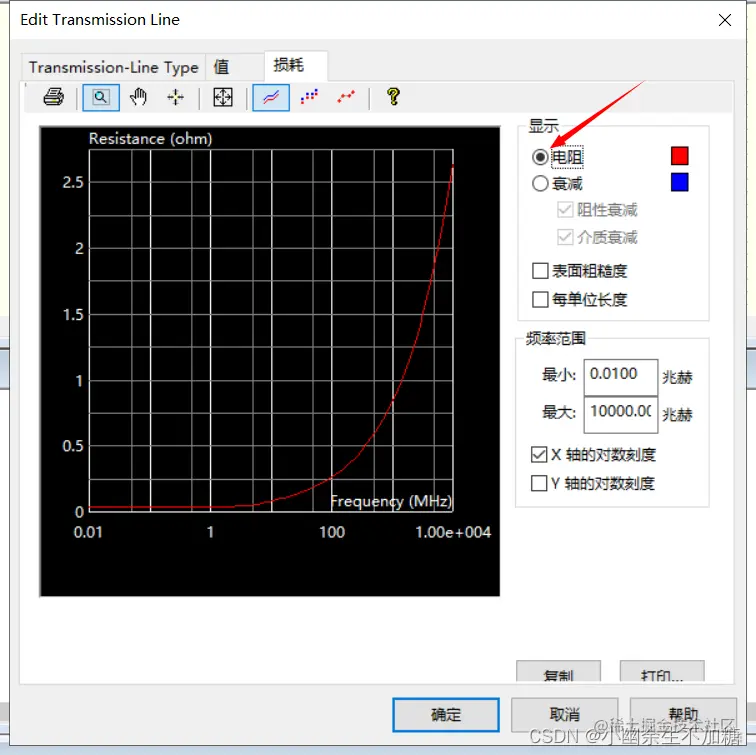Close the Edit Transmission Line dialog
This screenshot has width=756, height=755.
pyautogui.click(x=725, y=20)
